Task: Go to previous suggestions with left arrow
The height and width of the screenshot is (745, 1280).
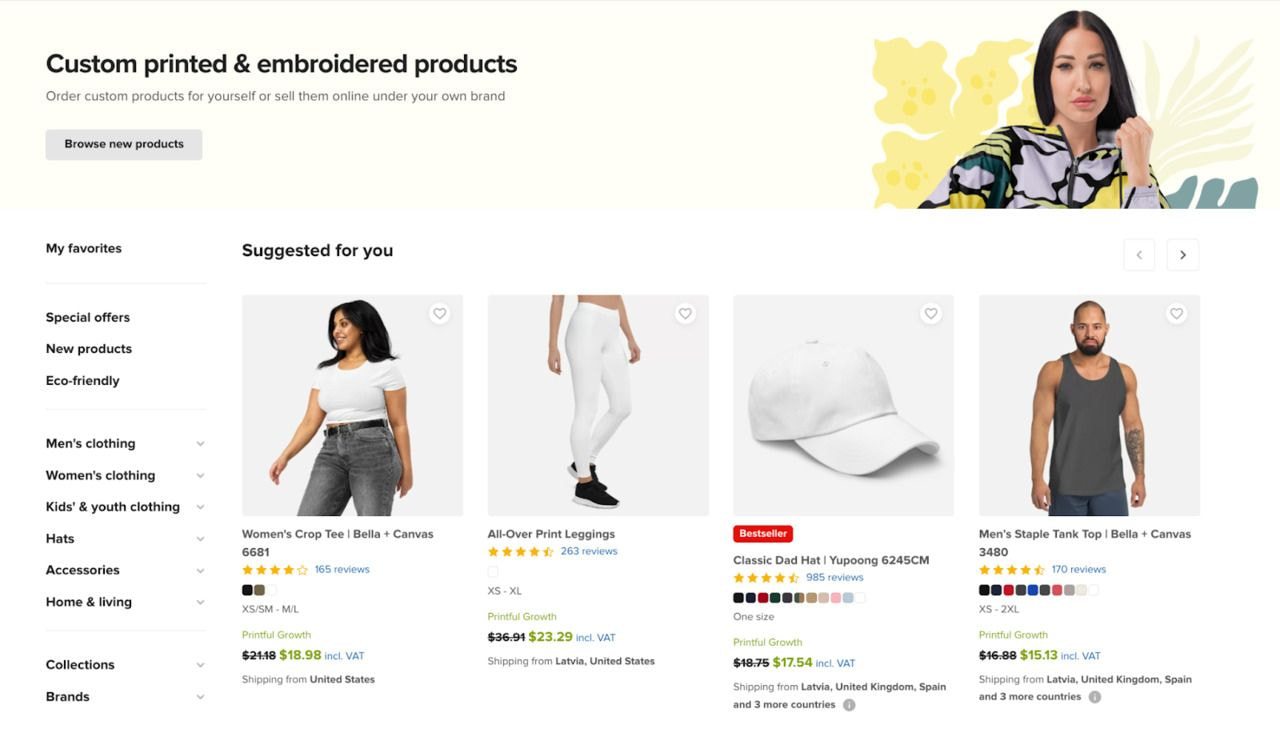Action: [1139, 255]
